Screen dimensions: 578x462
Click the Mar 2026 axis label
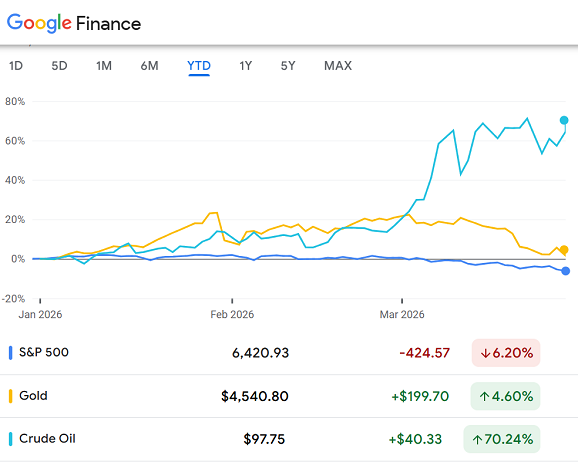pos(402,315)
